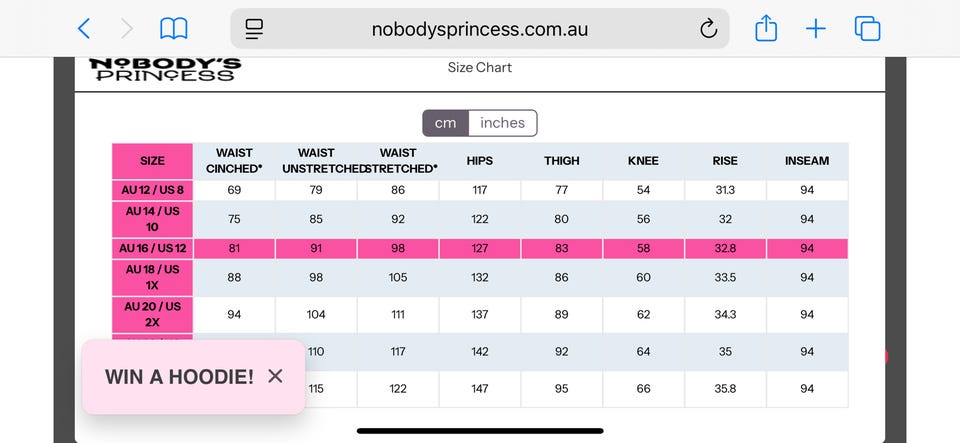The width and height of the screenshot is (960, 443).
Task: Click the Nobody's Princess logo
Action: click(165, 69)
